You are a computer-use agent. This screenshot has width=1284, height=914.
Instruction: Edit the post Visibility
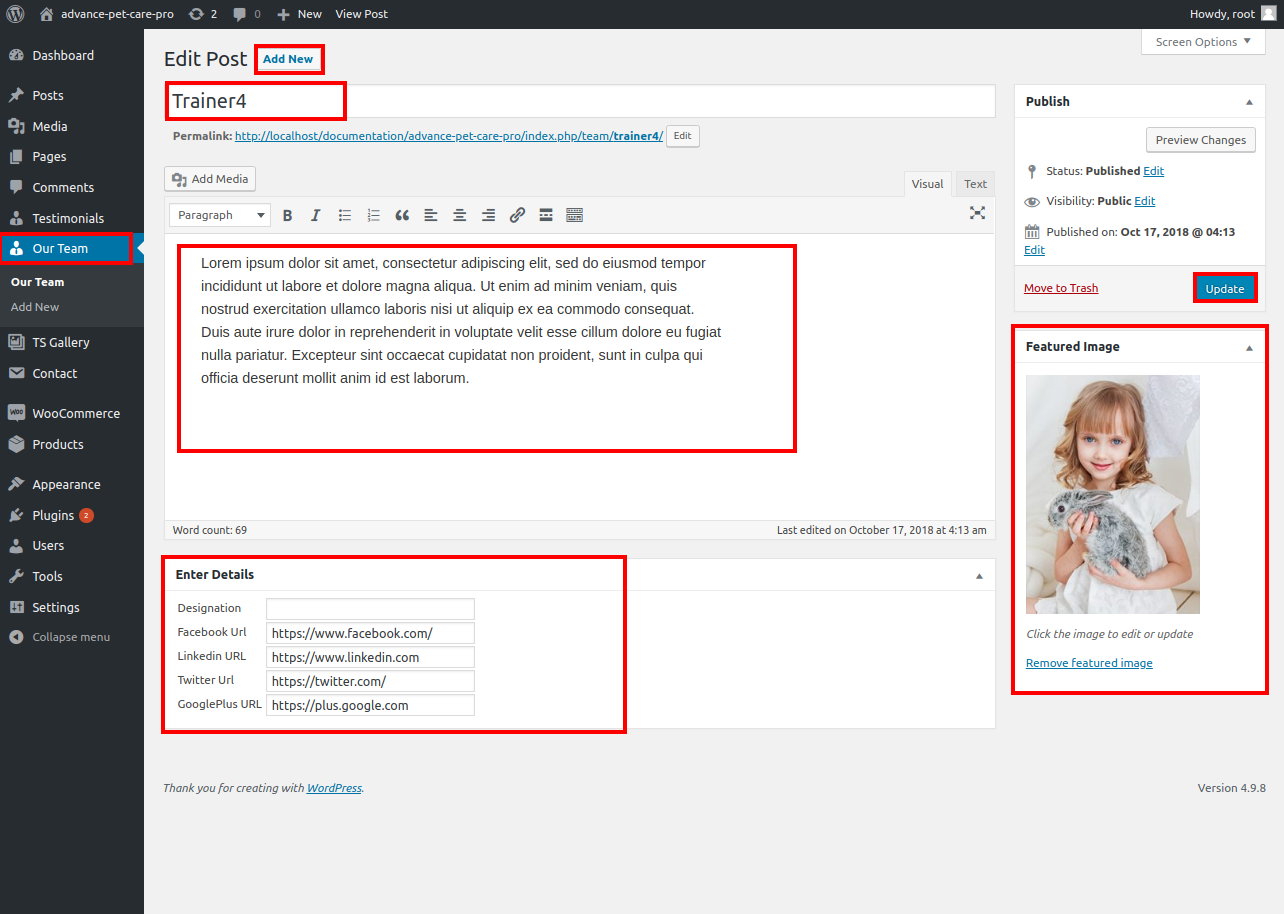(1144, 201)
